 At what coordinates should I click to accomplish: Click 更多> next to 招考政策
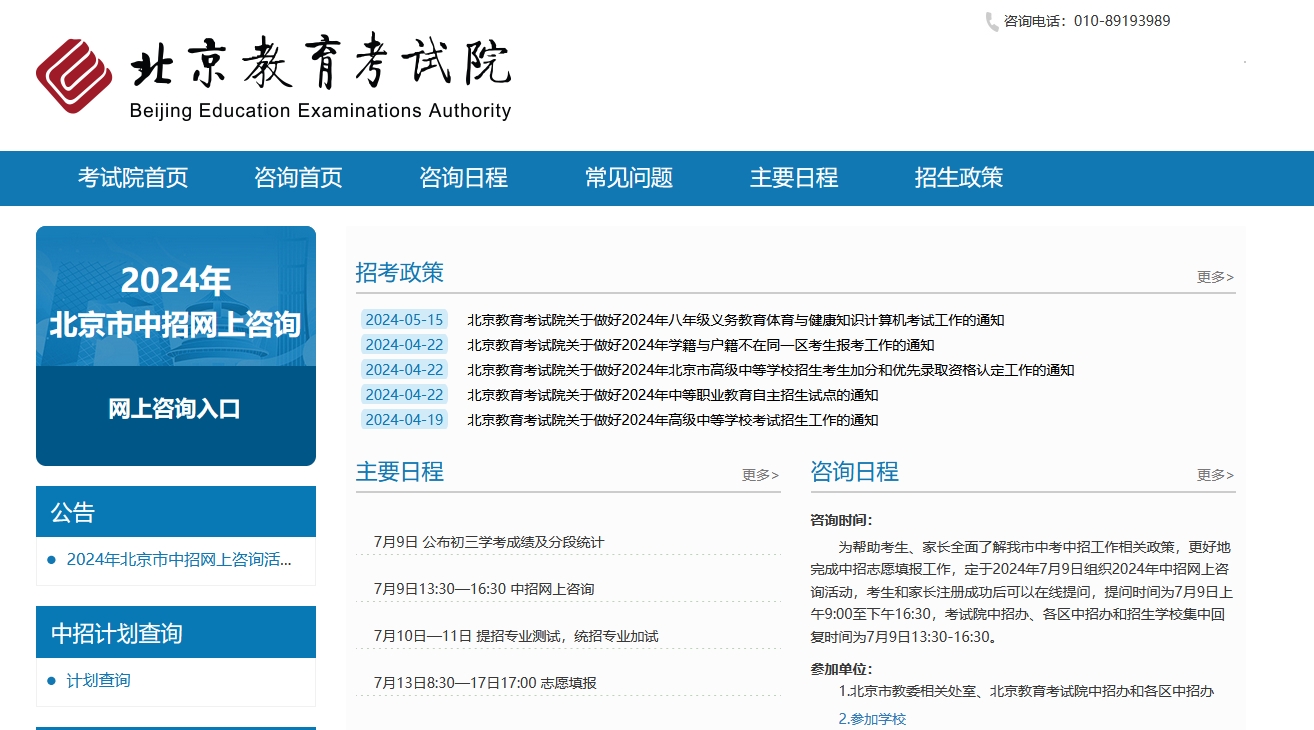(x=1216, y=277)
